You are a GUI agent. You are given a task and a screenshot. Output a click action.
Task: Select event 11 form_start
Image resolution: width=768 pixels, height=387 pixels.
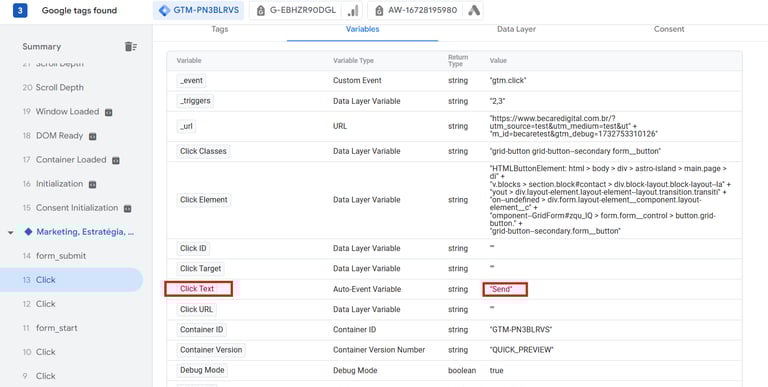click(49, 328)
